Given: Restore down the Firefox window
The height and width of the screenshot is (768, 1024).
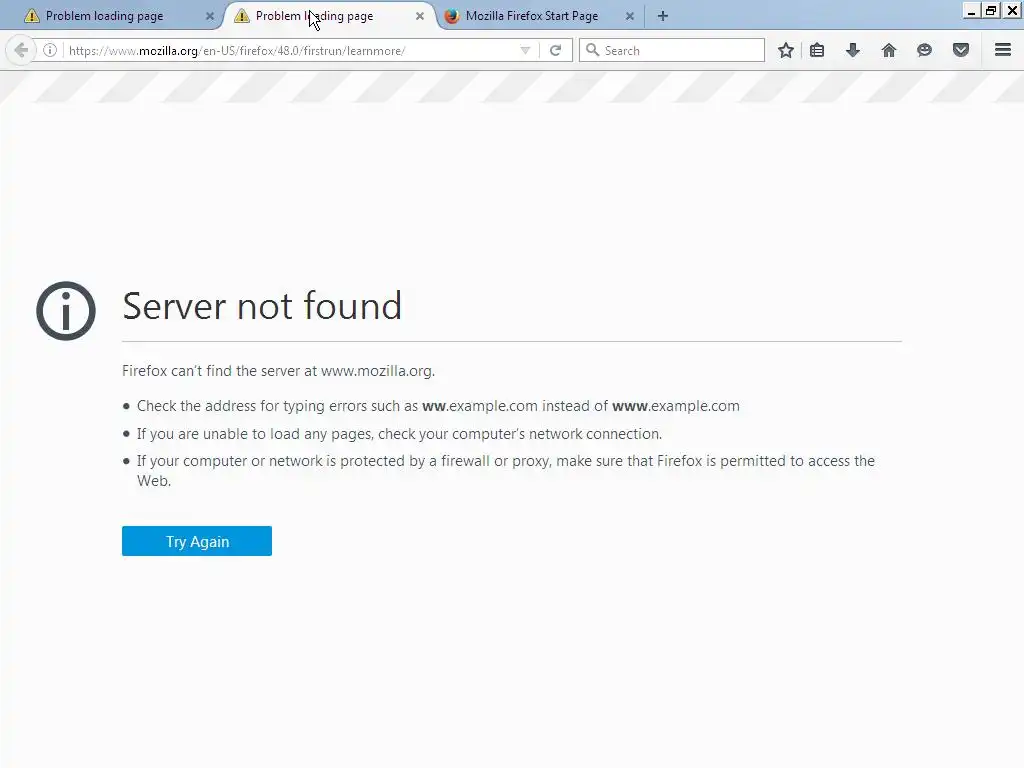Looking at the screenshot, I should pyautogui.click(x=991, y=11).
